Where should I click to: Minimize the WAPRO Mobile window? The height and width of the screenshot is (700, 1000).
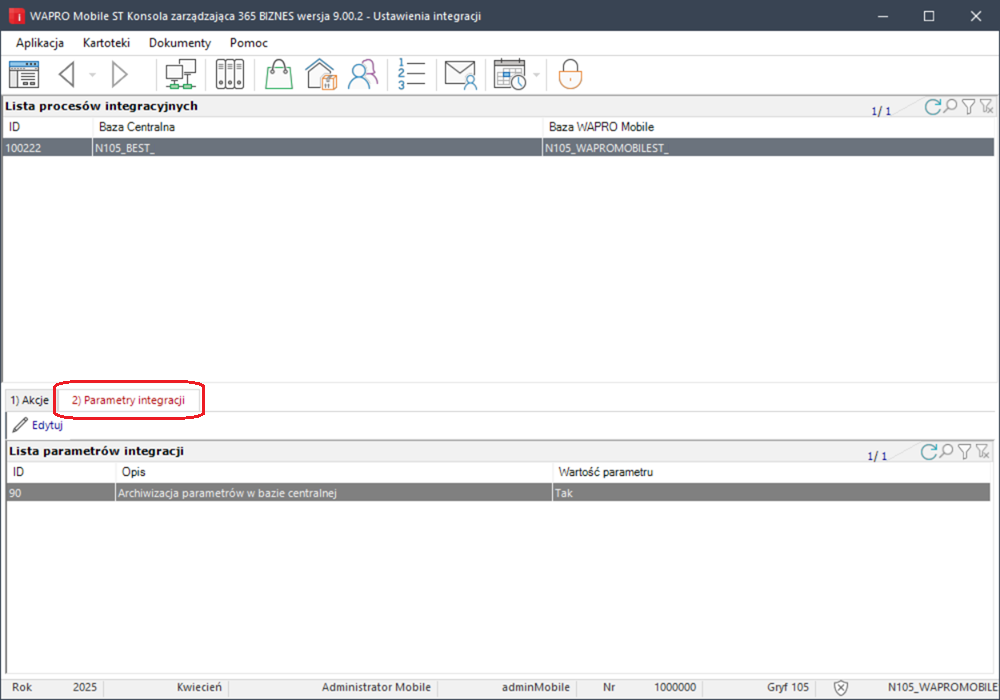(x=883, y=16)
